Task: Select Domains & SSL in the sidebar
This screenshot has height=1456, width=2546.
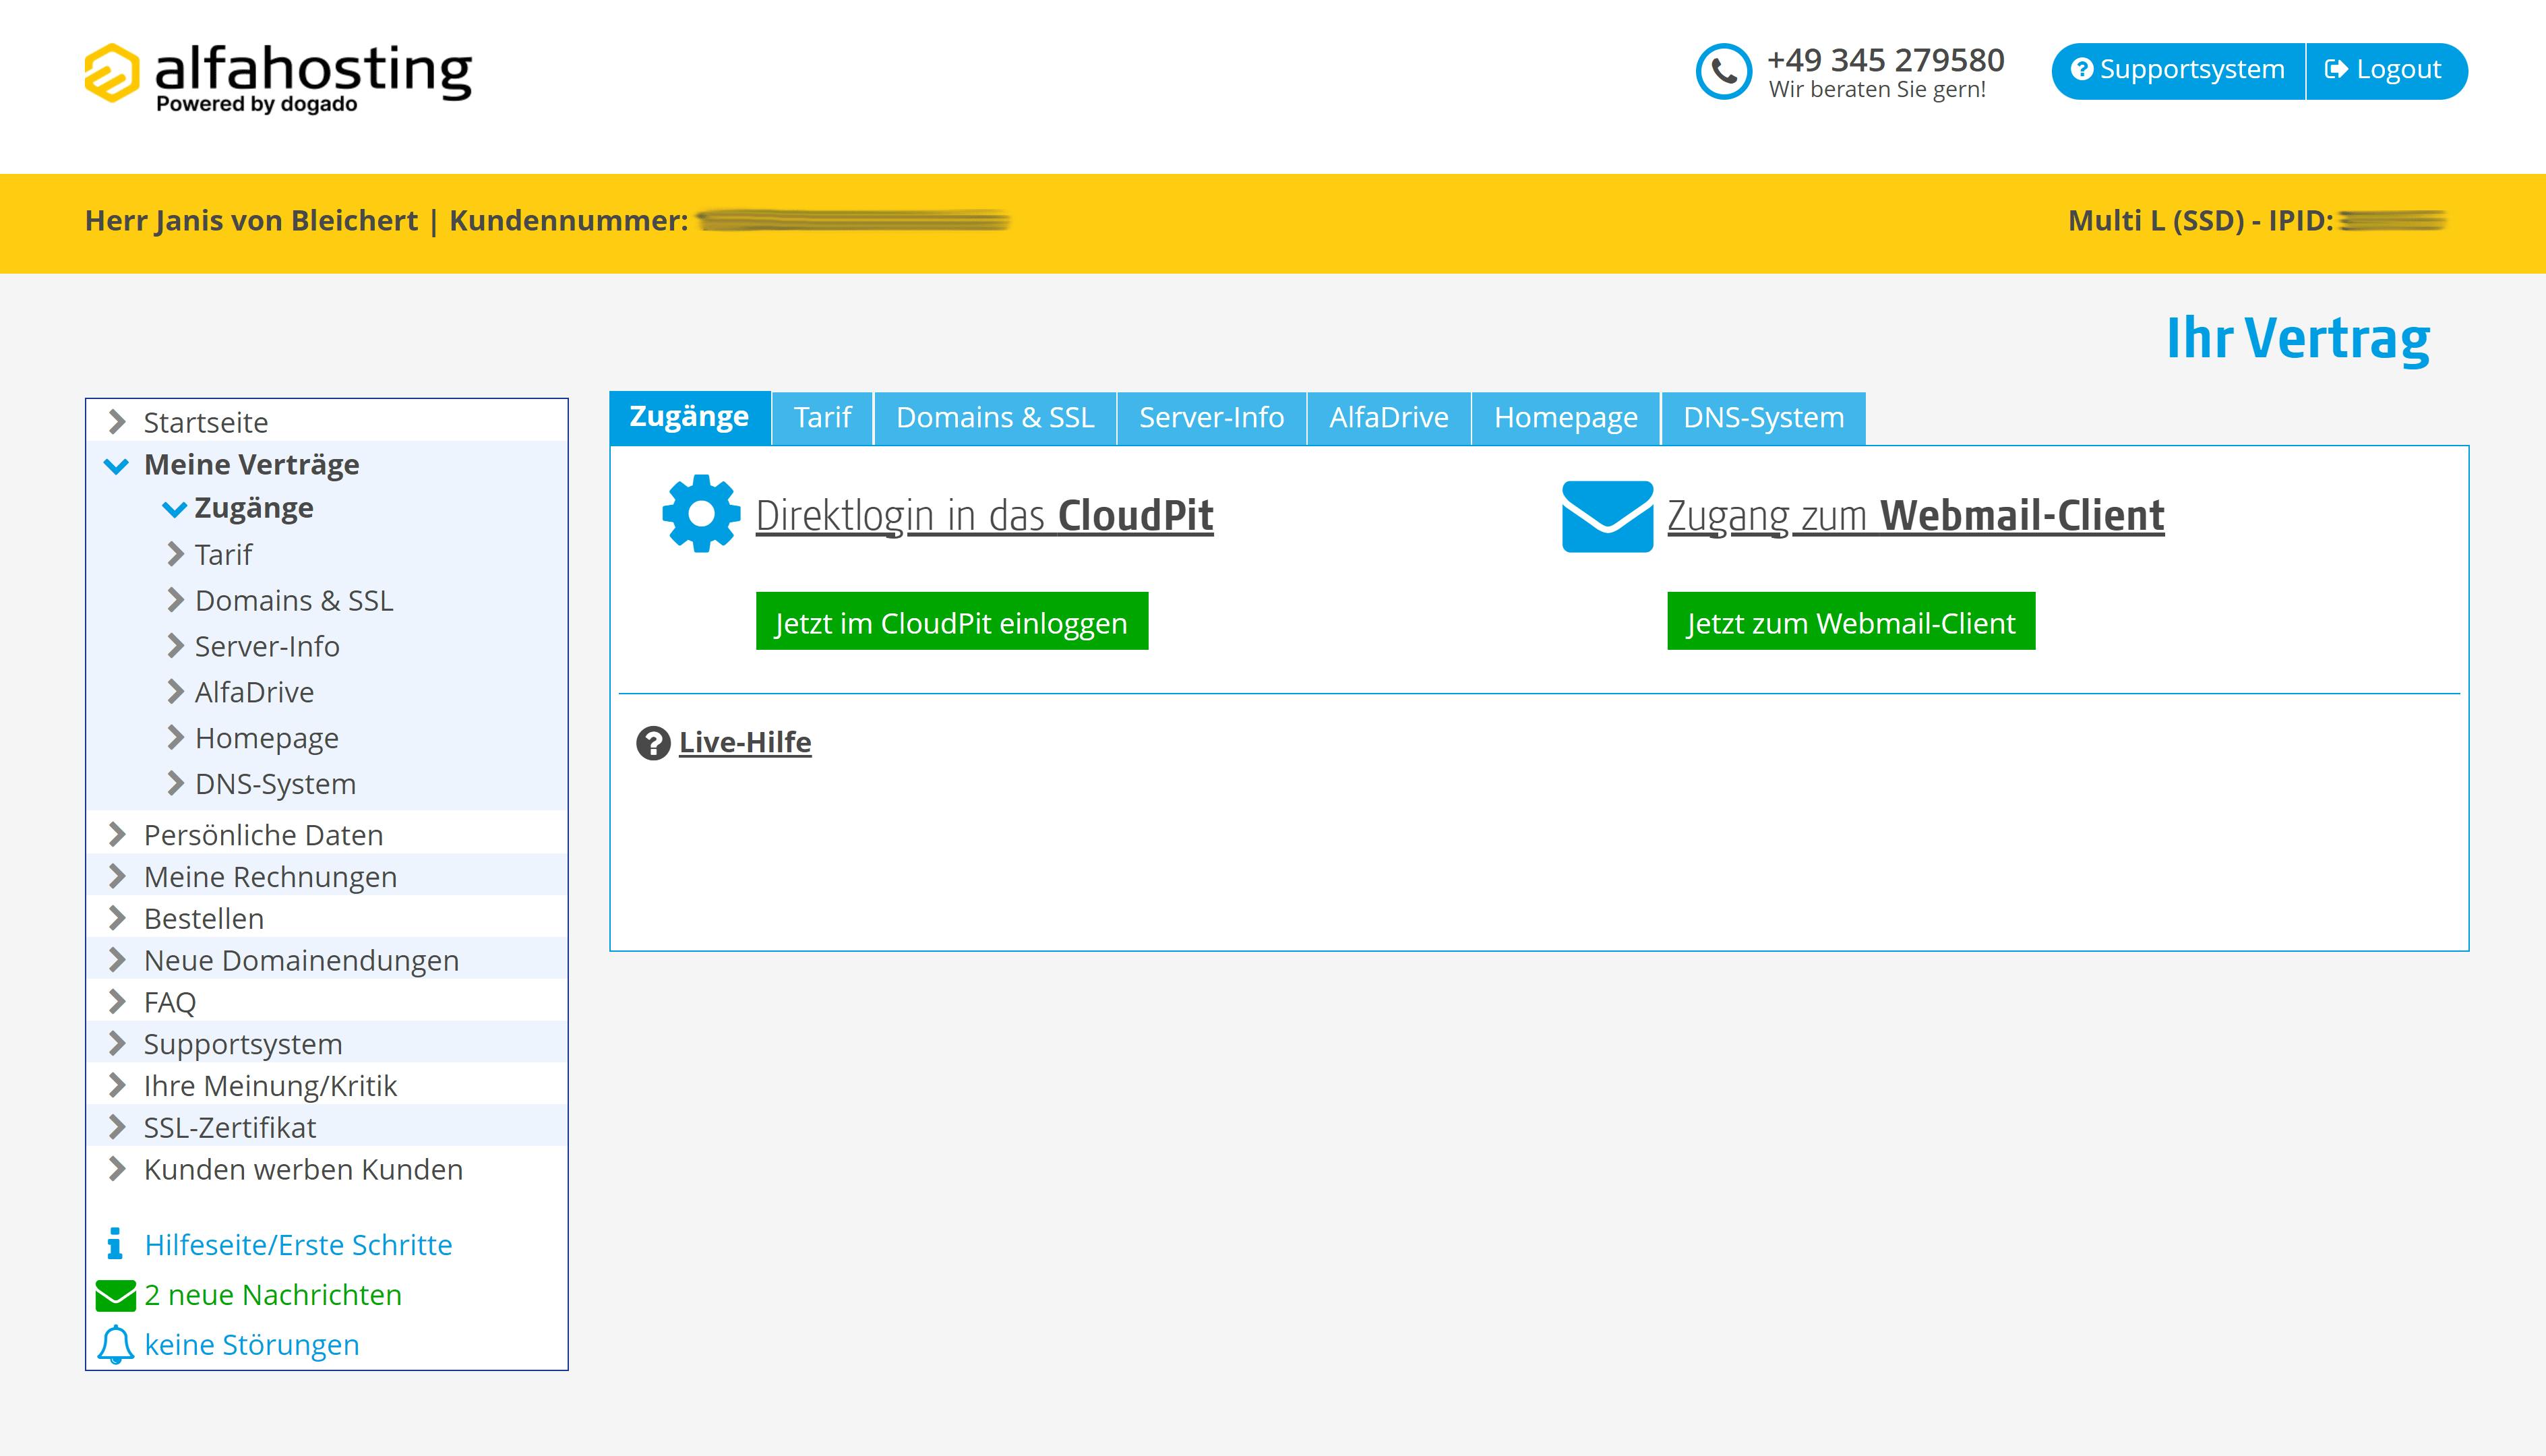Action: click(x=294, y=600)
